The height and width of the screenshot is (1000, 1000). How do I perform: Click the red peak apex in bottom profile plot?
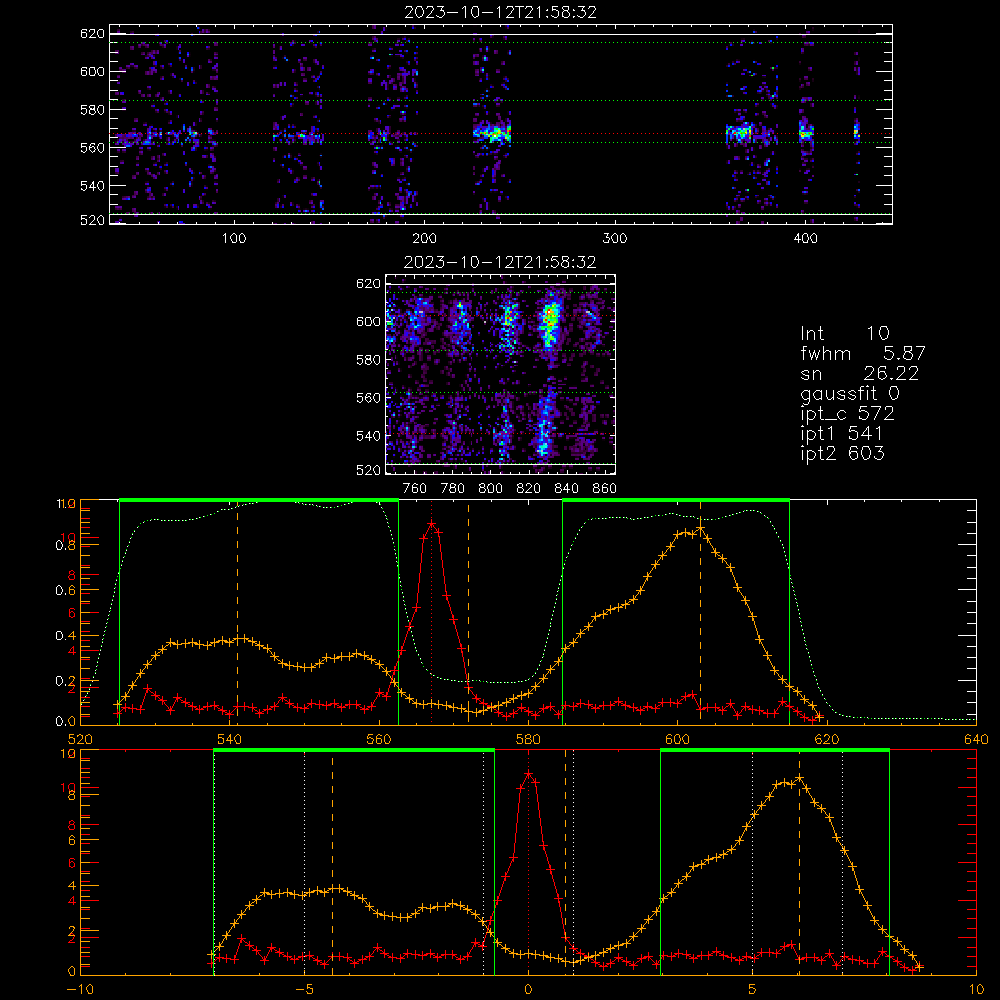pyautogui.click(x=529, y=774)
